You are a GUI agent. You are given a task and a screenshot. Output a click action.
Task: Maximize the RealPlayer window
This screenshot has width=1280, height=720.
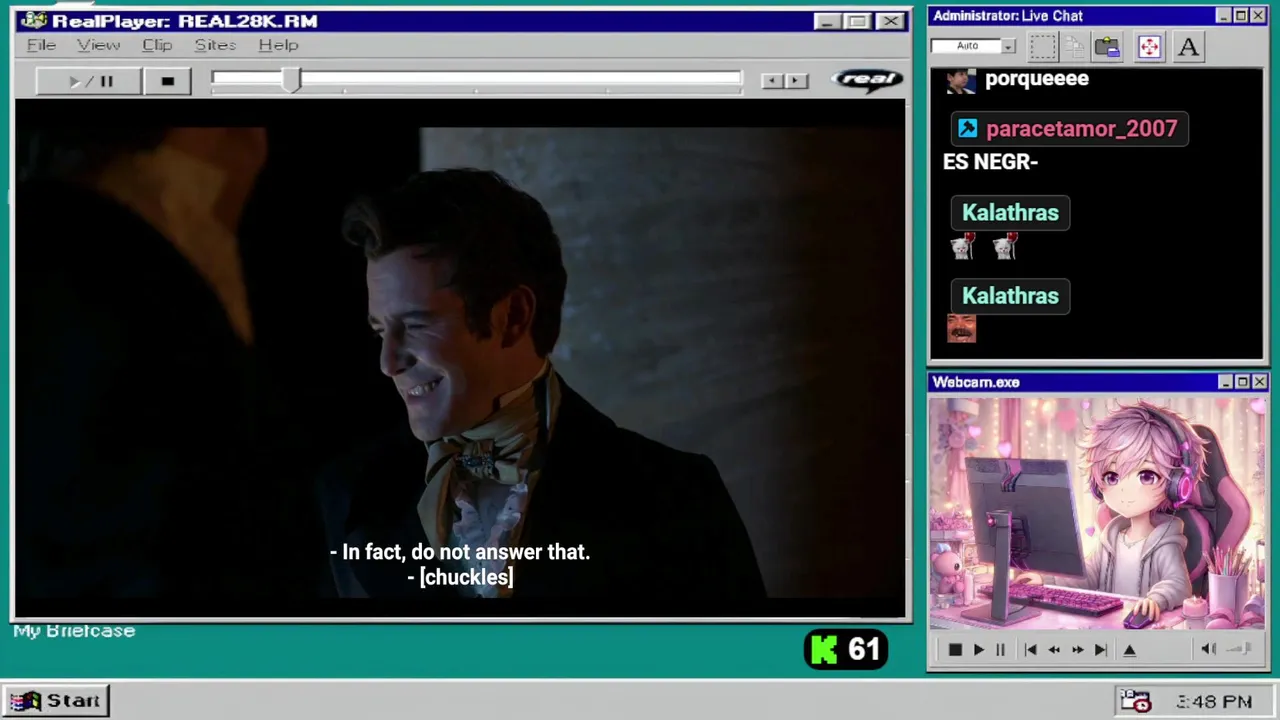pos(857,21)
